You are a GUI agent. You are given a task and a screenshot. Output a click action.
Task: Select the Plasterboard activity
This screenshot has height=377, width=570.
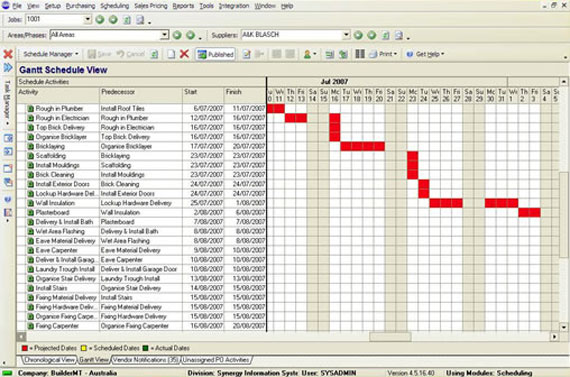pyautogui.click(x=52, y=212)
